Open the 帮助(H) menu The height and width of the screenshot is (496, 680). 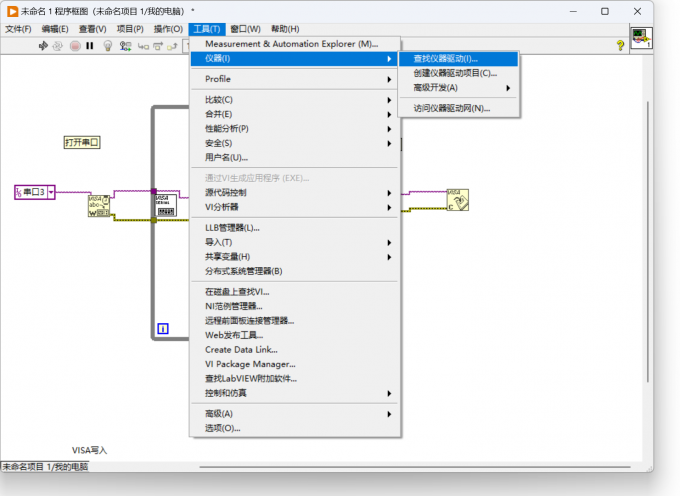click(x=285, y=29)
